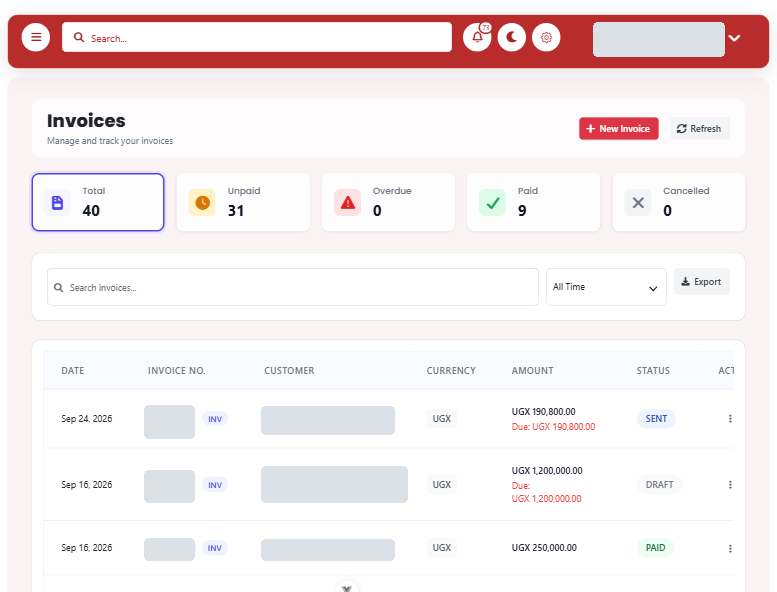Click Due: UGX 190,800.00 text
Image resolution: width=777 pixels, height=592 pixels.
click(554, 427)
